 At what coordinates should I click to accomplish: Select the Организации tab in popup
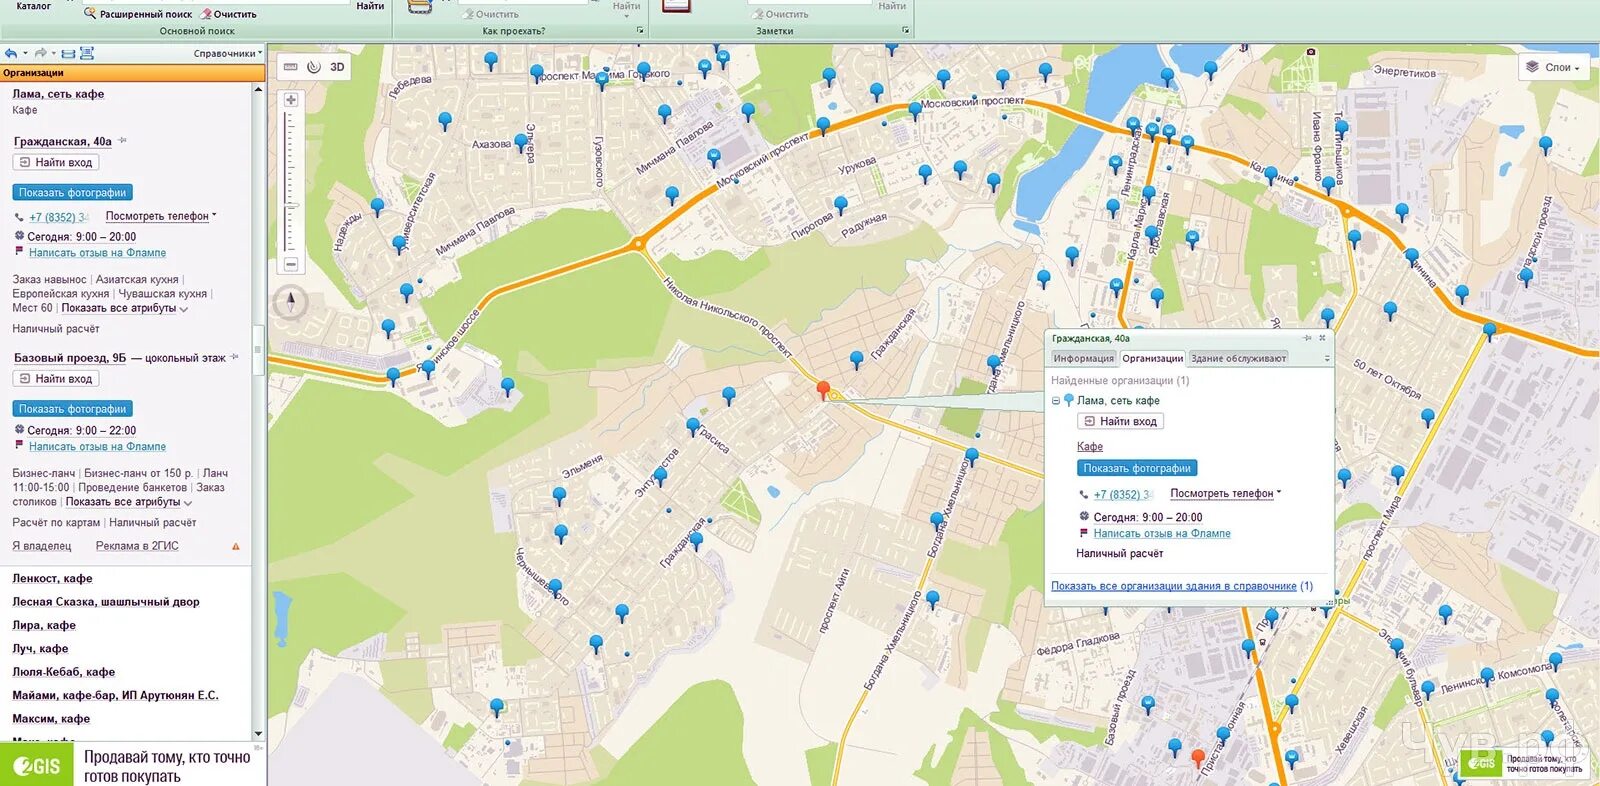[x=1152, y=358]
